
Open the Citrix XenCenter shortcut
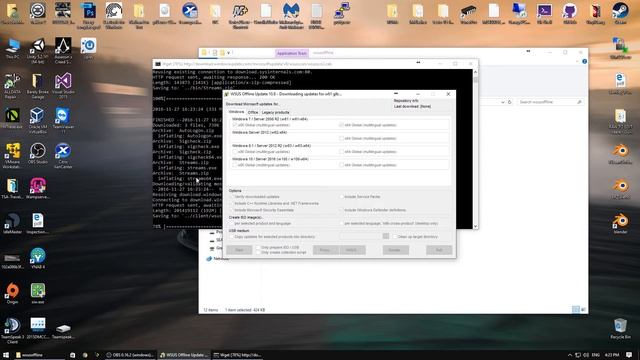[x=63, y=156]
